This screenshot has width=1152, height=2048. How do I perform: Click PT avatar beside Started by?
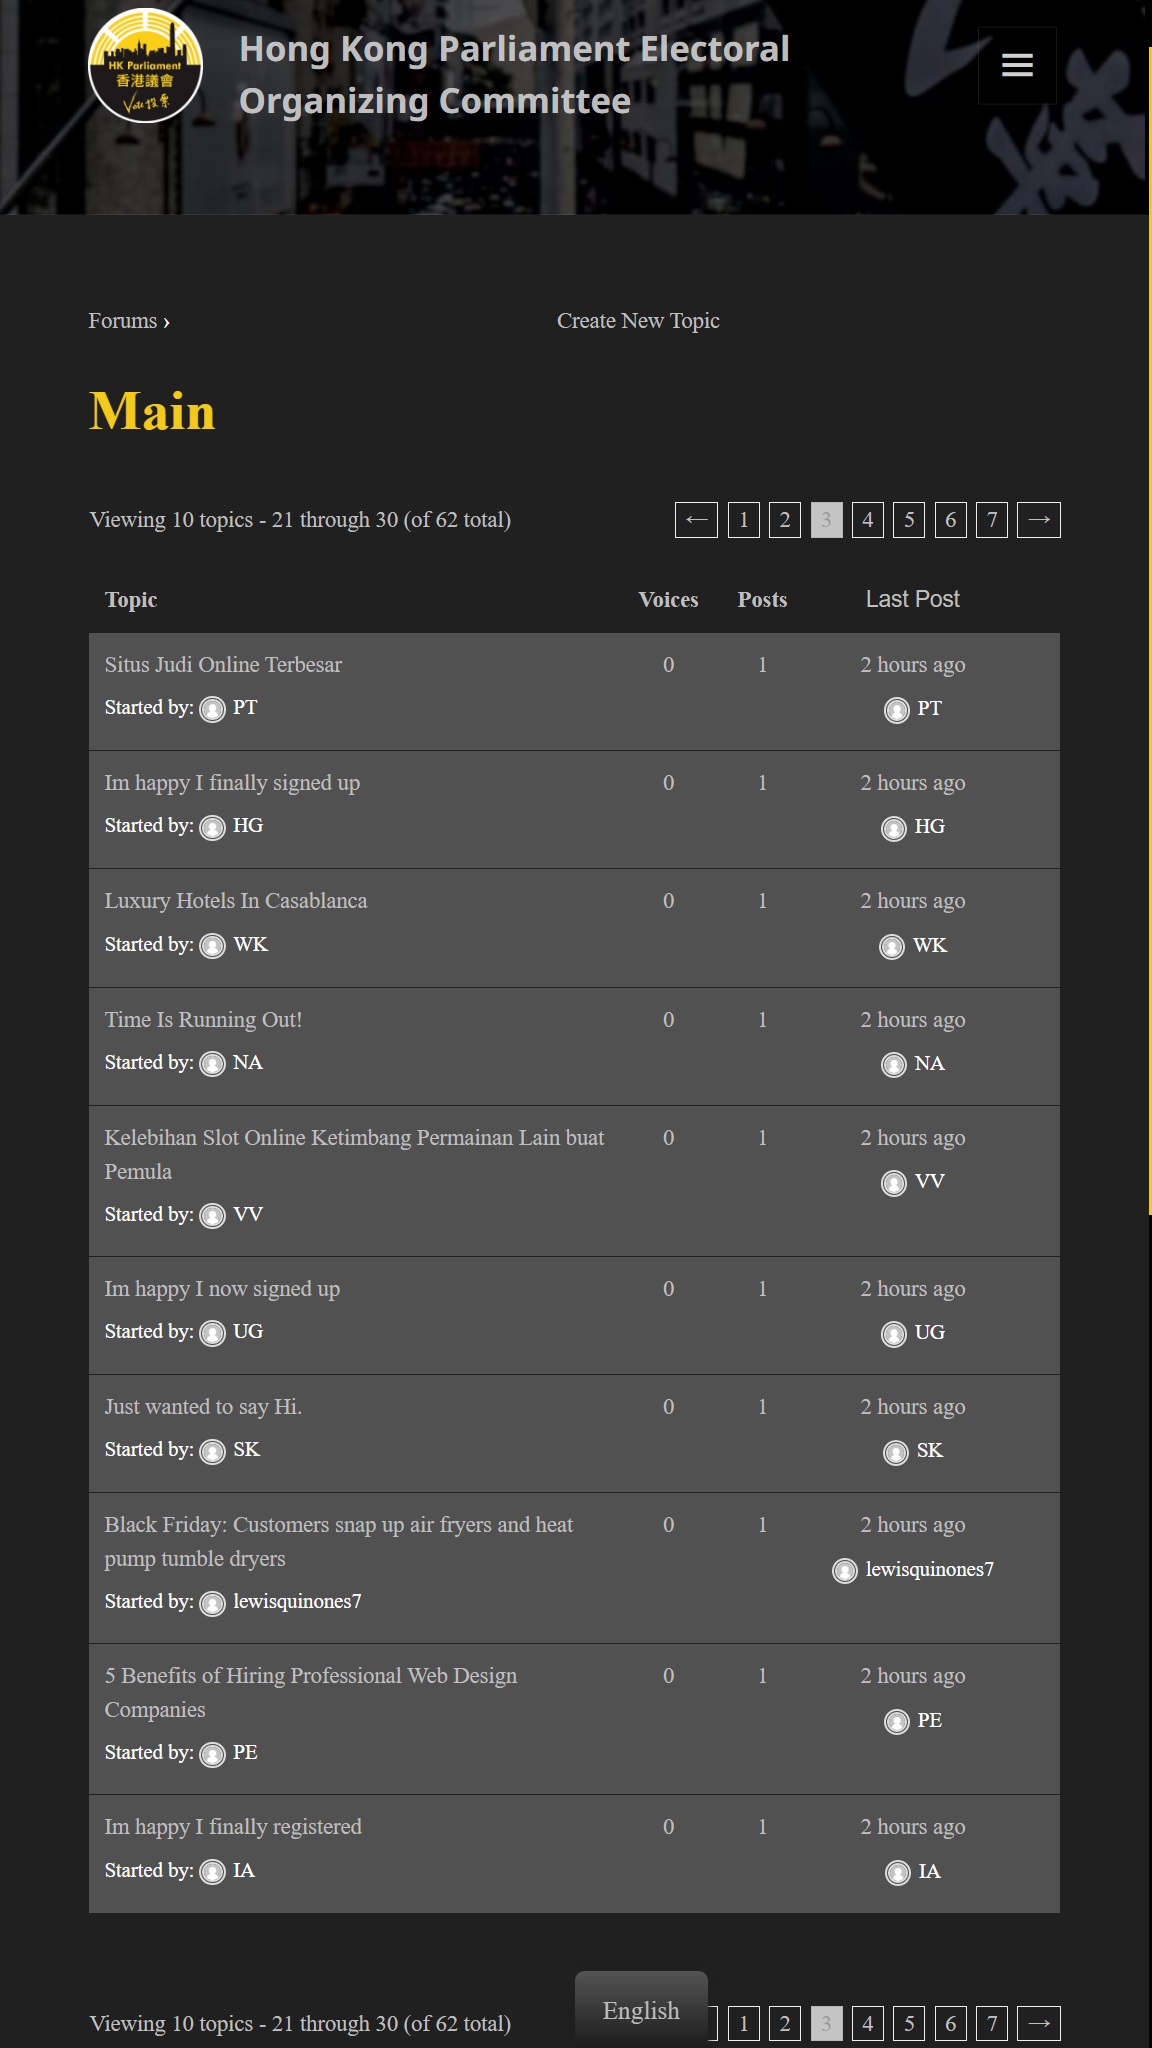tap(213, 709)
